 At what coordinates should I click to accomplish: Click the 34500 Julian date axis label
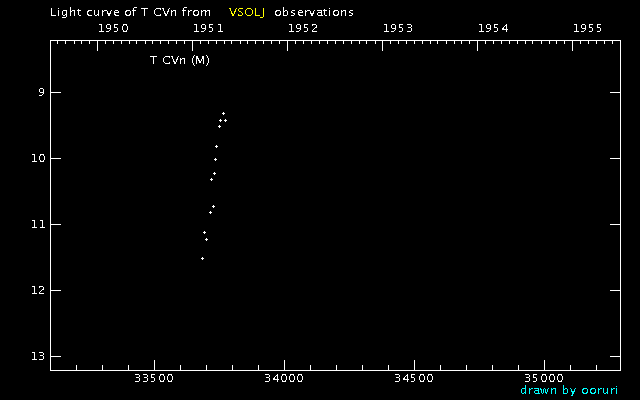click(413, 379)
